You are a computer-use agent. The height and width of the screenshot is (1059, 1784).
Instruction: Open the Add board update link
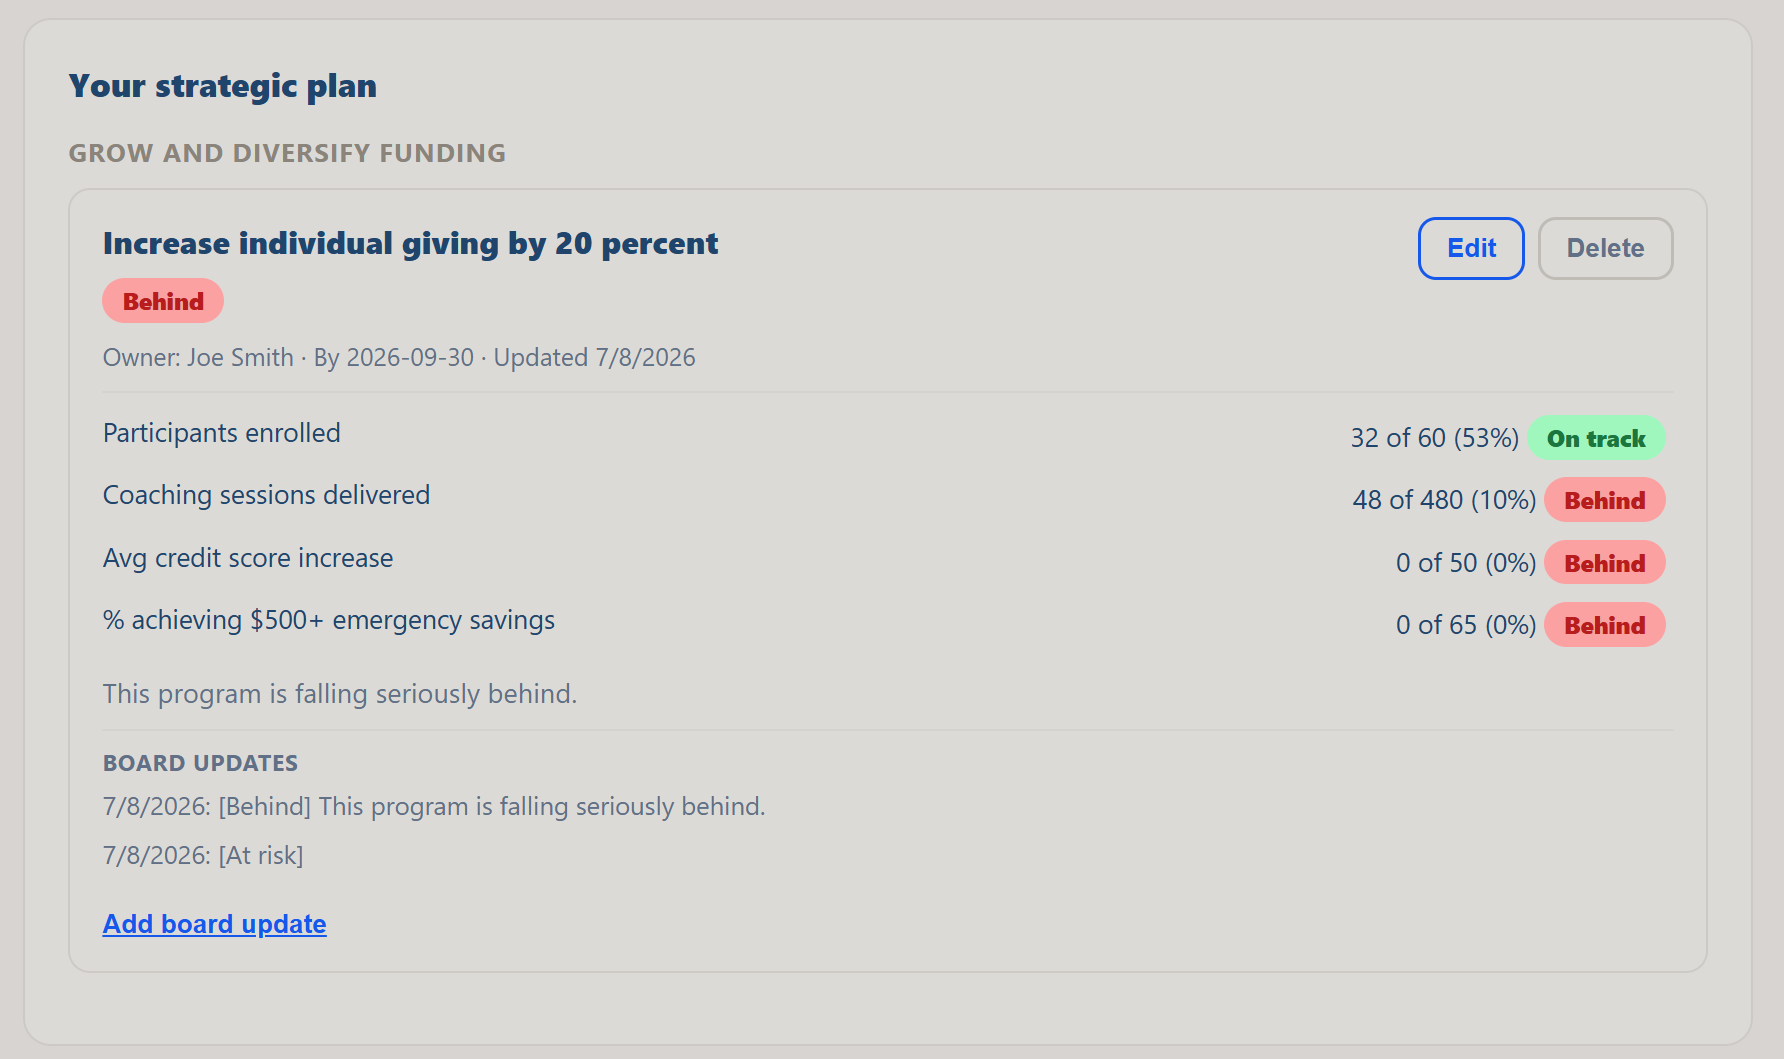[214, 924]
